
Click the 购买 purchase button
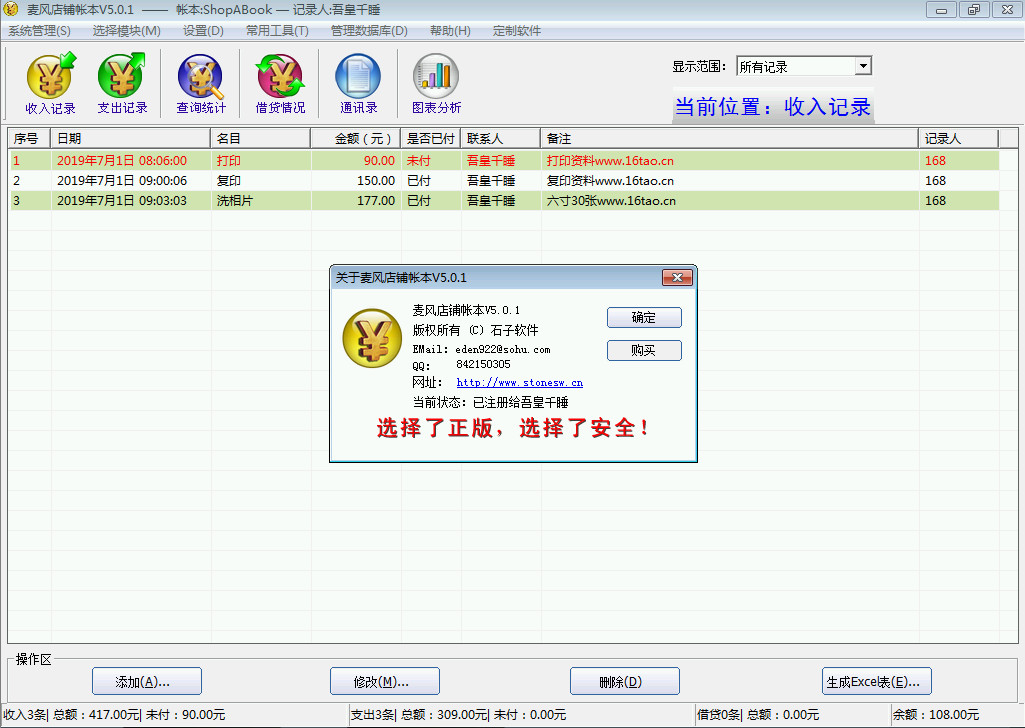[644, 350]
